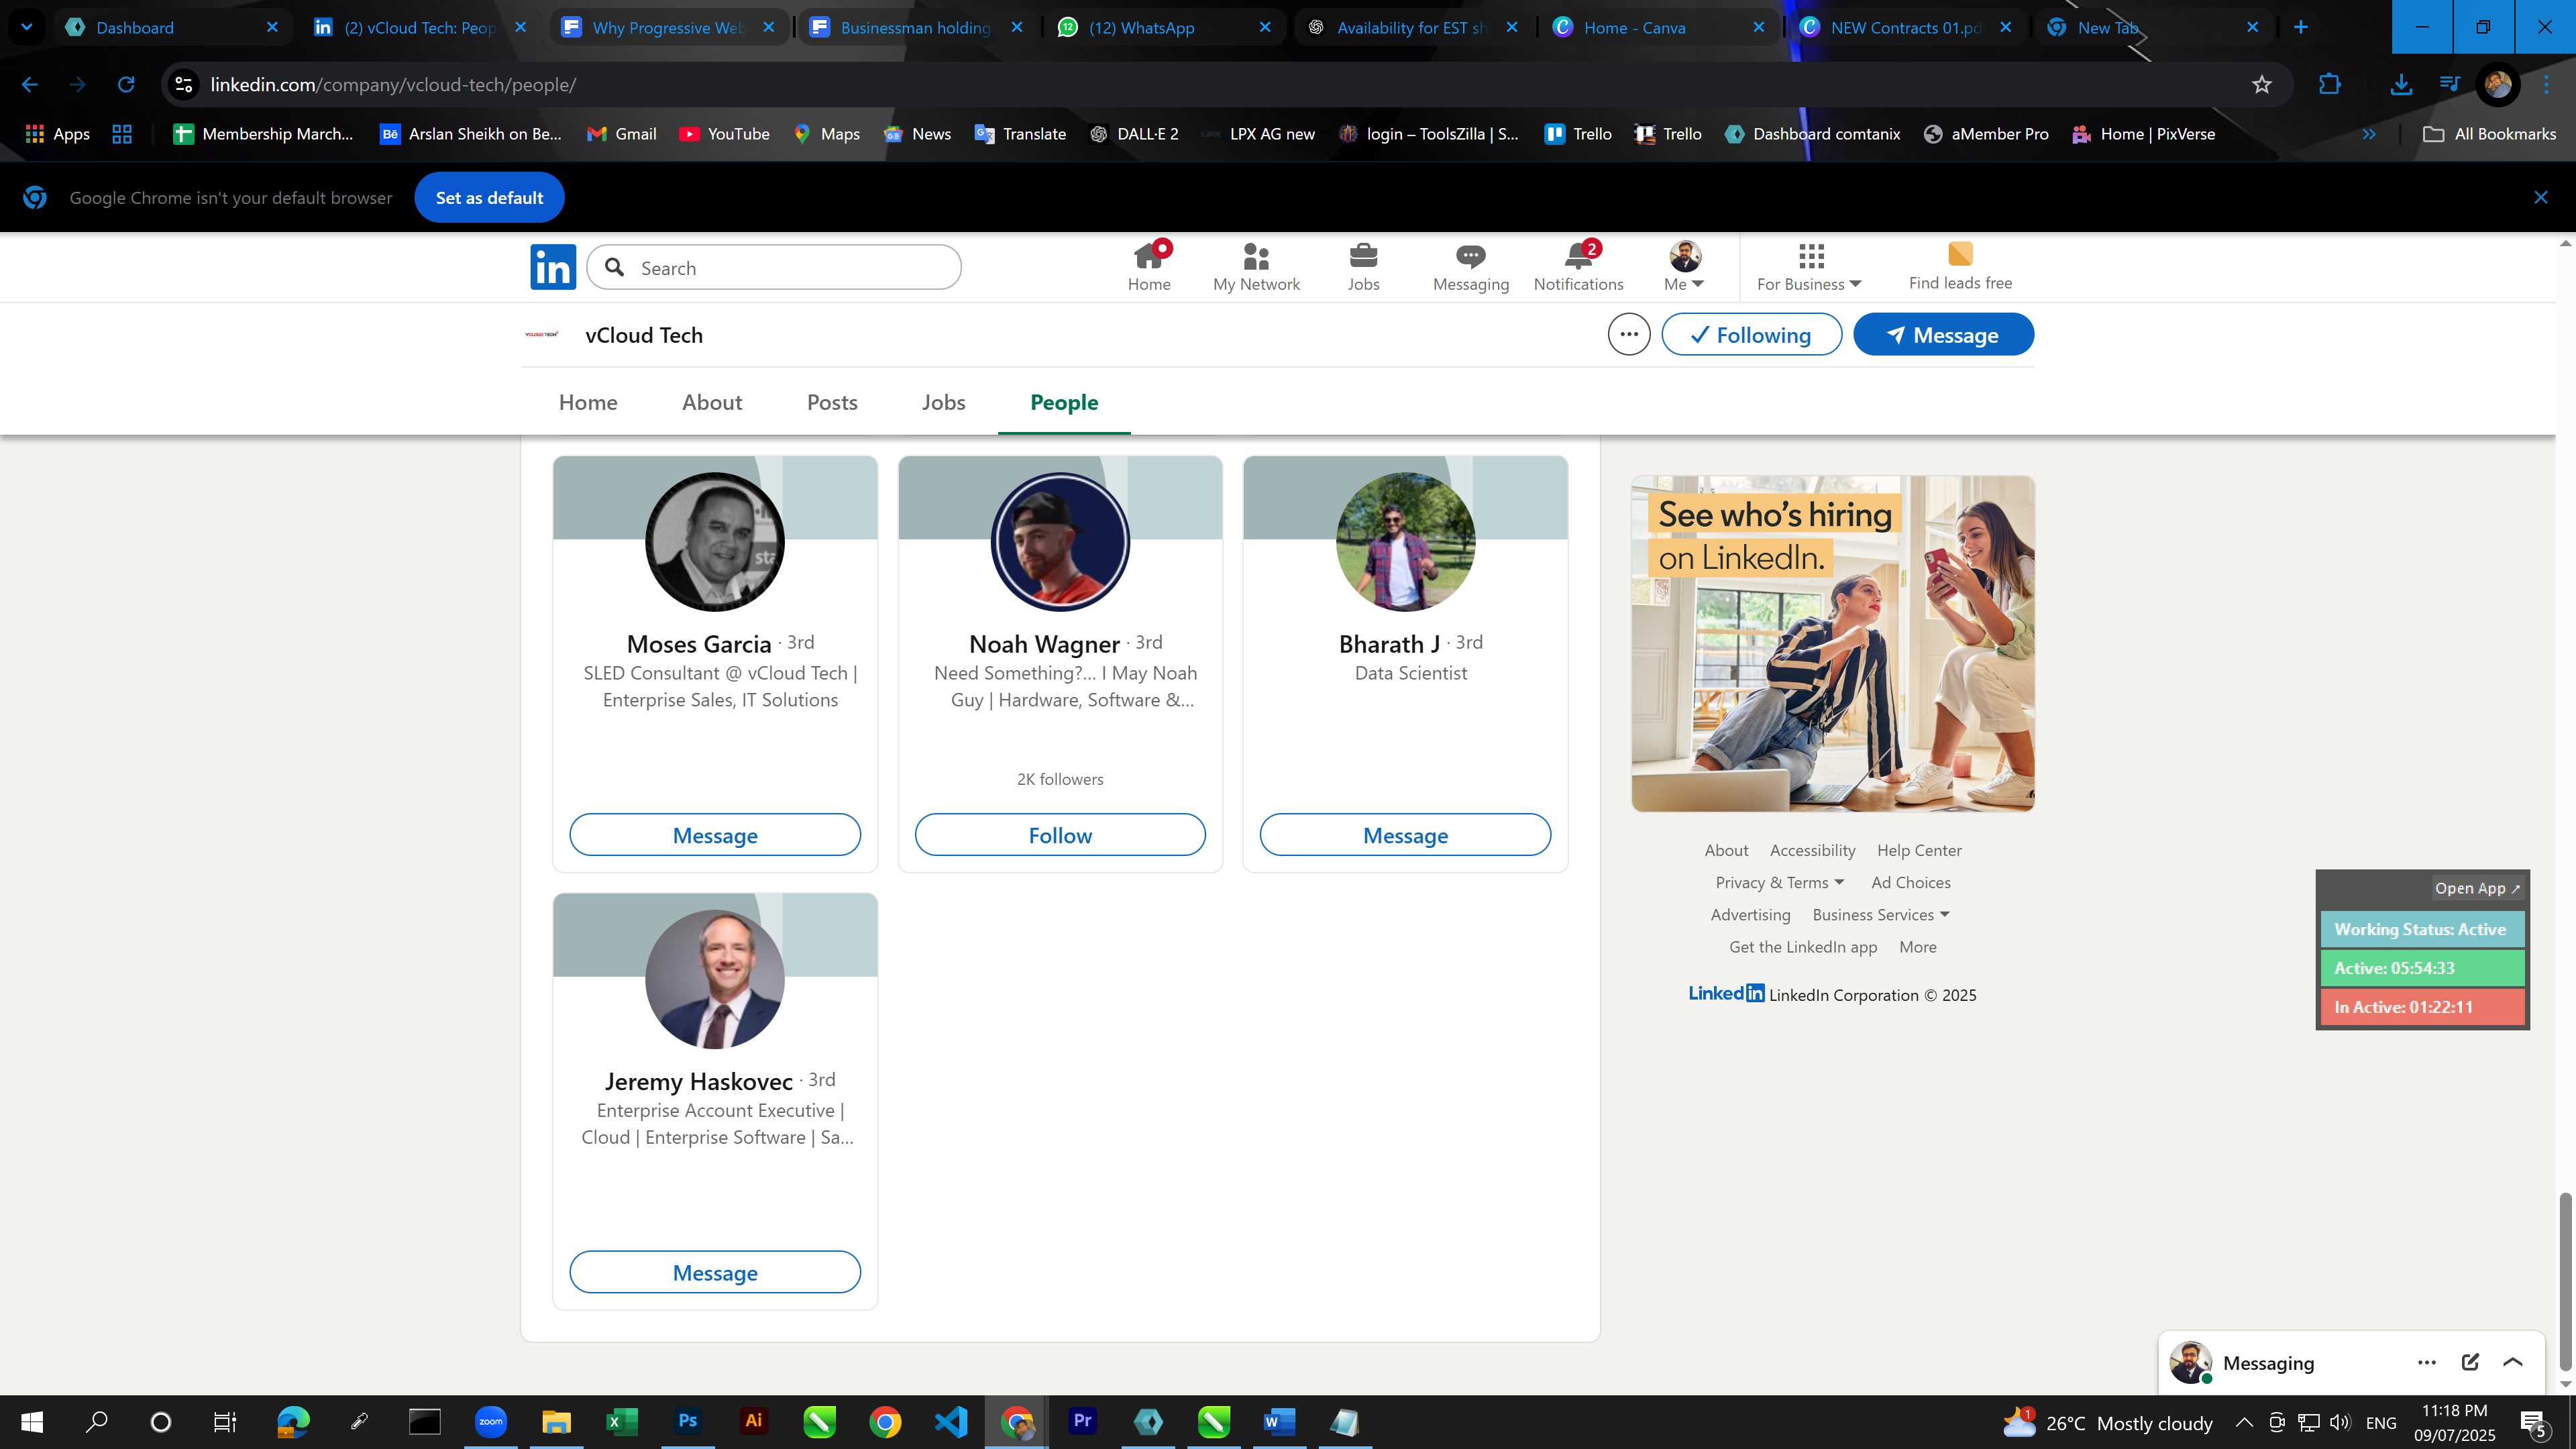The height and width of the screenshot is (1449, 2576).
Task: Expand Business Services footer dropdown
Action: [1881, 914]
